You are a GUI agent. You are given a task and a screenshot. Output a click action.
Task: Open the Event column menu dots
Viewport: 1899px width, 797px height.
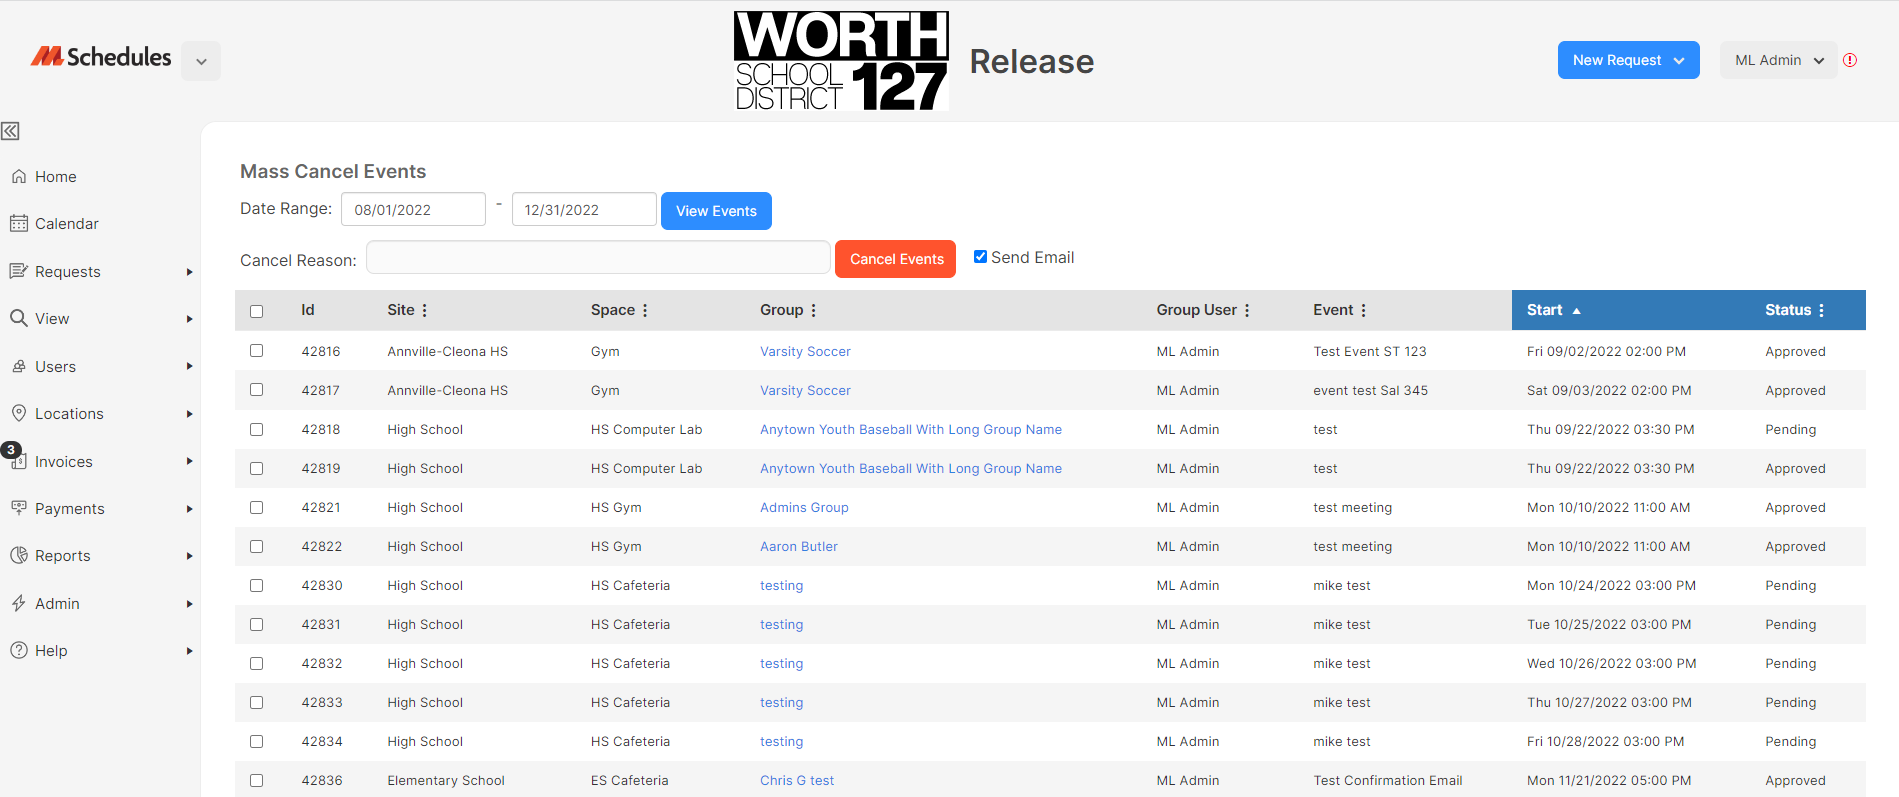point(1364,310)
